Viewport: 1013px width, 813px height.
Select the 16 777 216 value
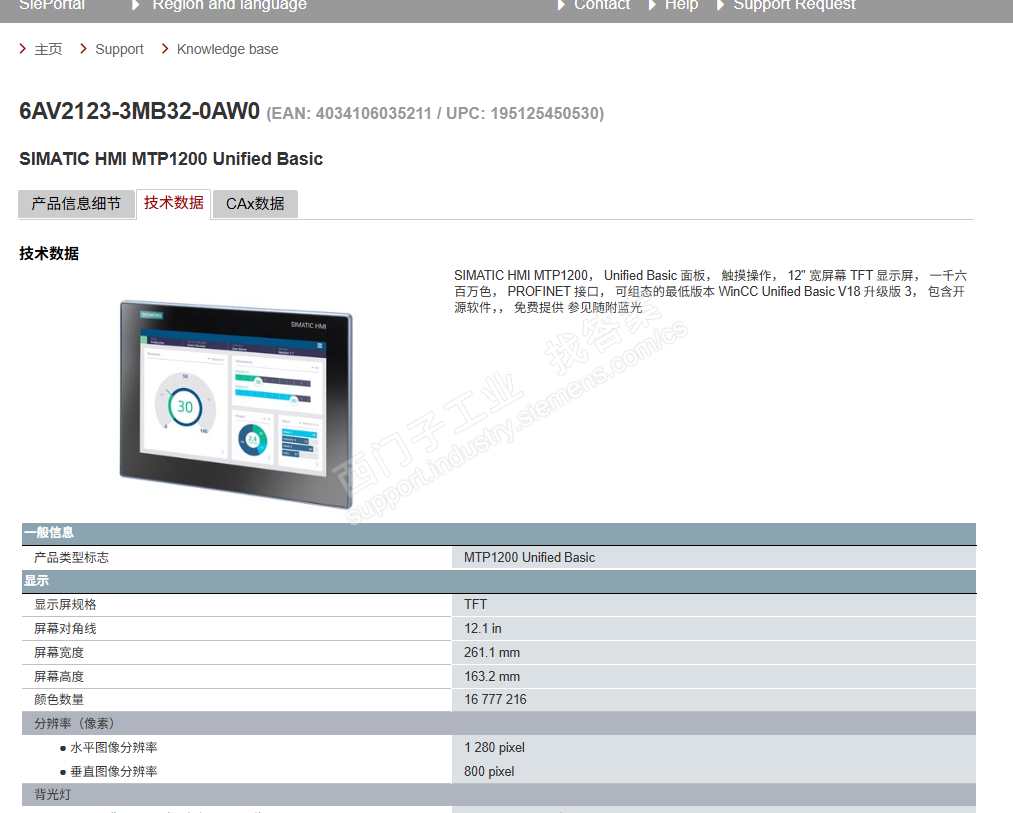(495, 699)
